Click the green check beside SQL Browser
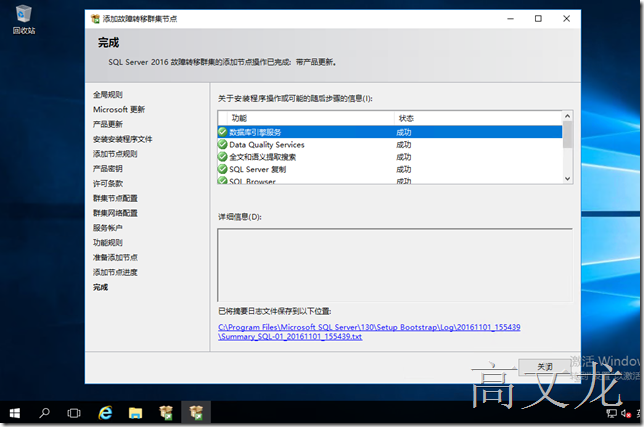The height and width of the screenshot is (427, 644). coord(223,180)
